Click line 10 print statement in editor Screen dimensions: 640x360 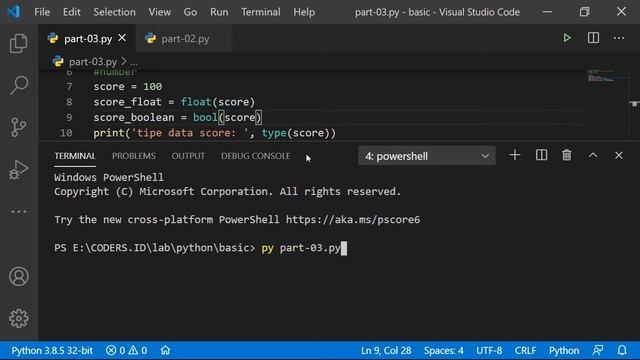[215, 133]
